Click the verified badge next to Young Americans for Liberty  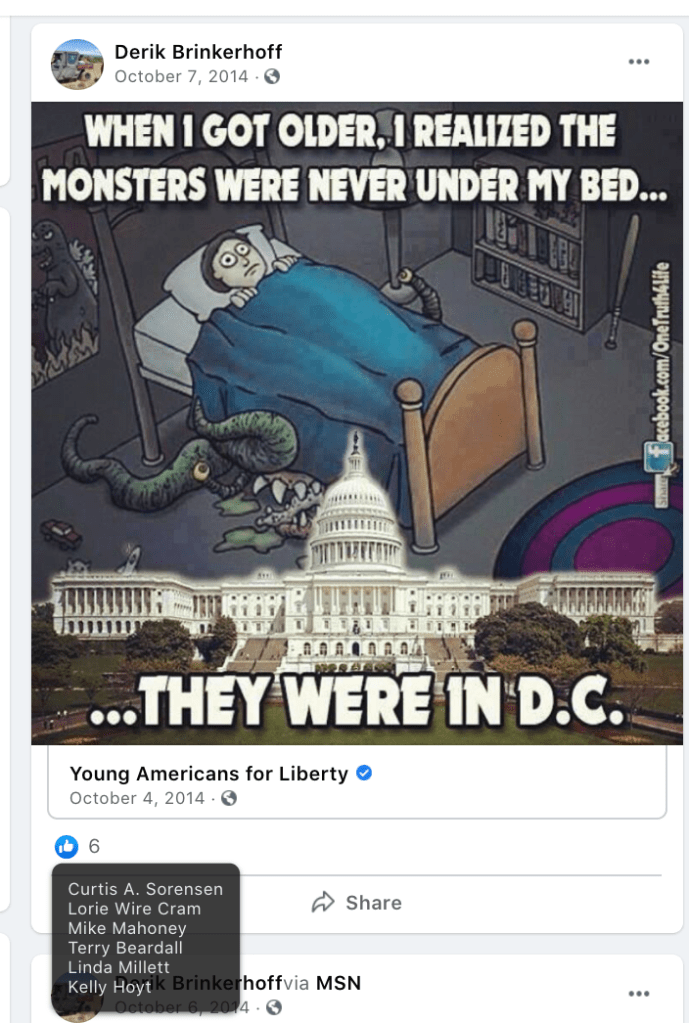[x=364, y=772]
